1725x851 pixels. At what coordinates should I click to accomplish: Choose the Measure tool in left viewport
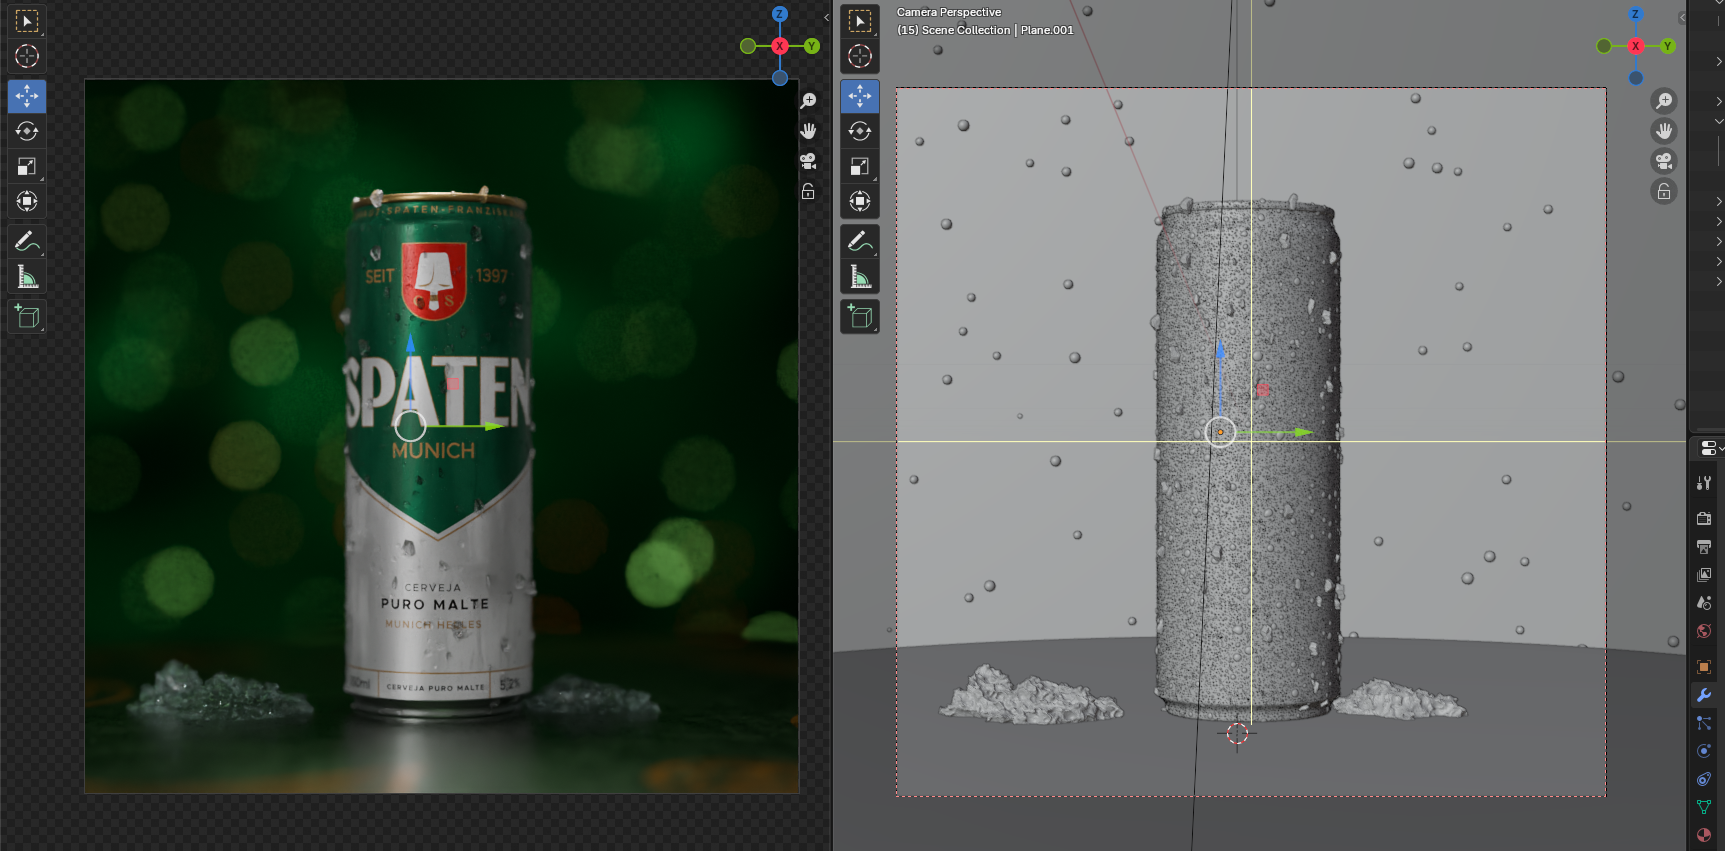point(27,276)
